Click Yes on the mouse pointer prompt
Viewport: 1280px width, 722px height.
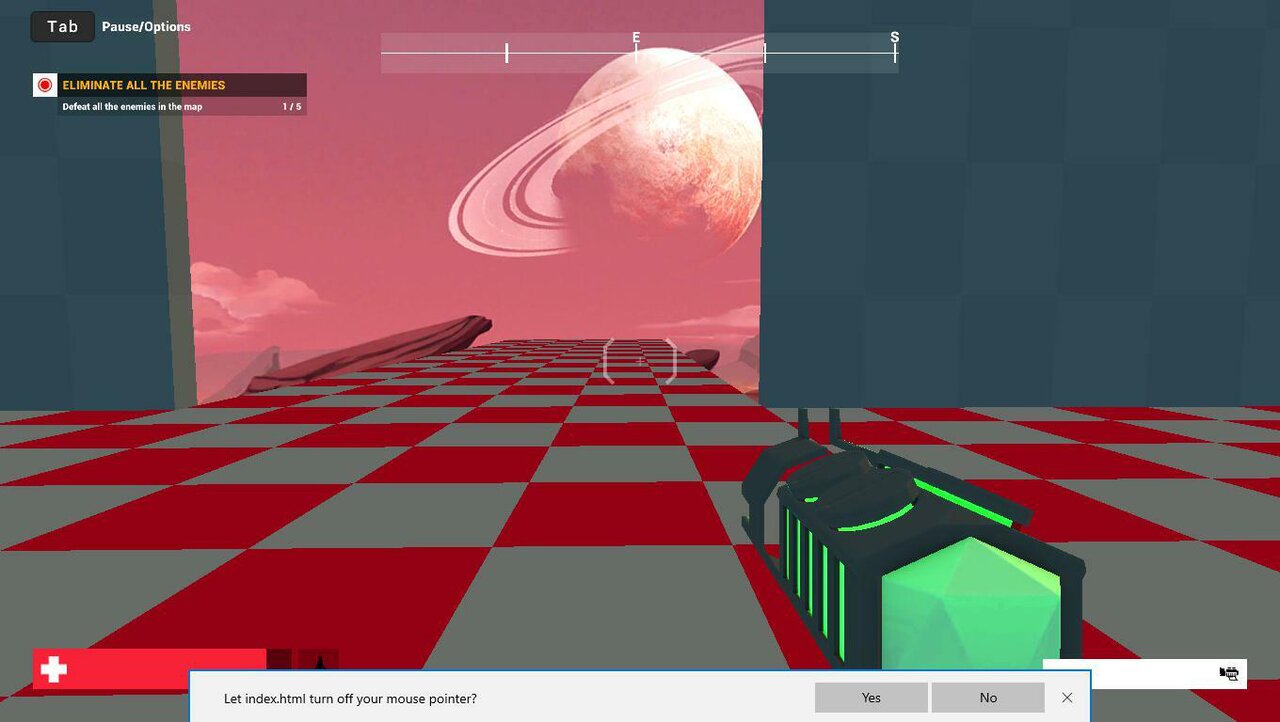tap(871, 698)
